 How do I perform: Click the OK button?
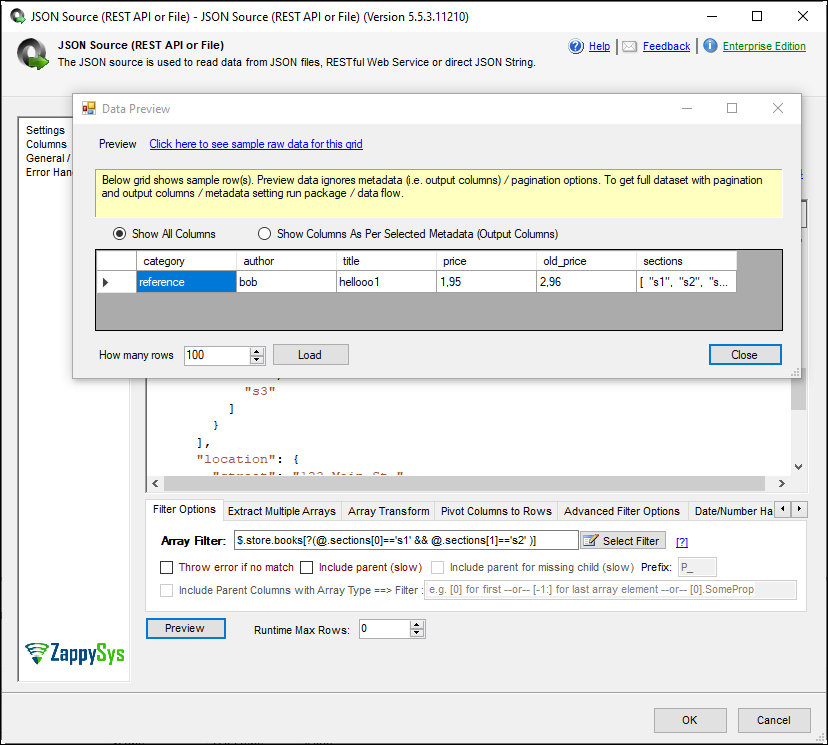click(x=690, y=720)
